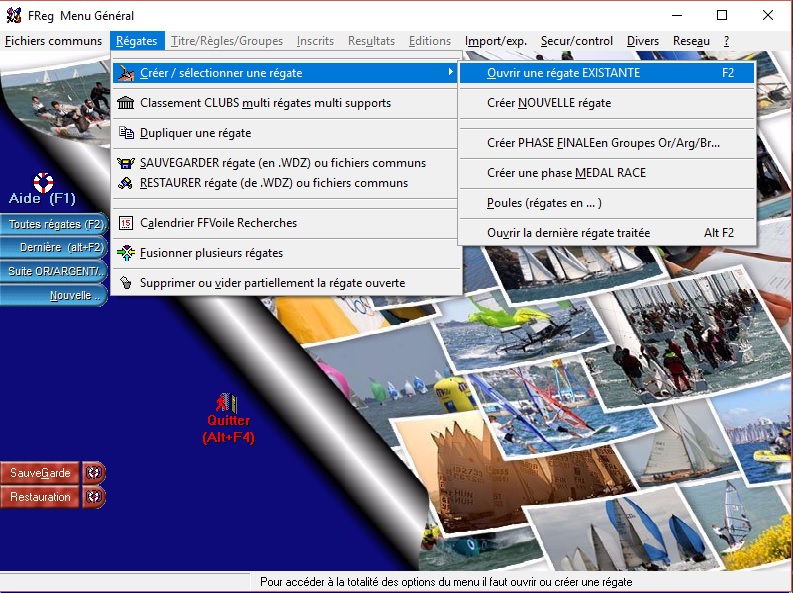The height and width of the screenshot is (593, 793).
Task: Click the status bar message about opening a régate
Action: tap(446, 582)
